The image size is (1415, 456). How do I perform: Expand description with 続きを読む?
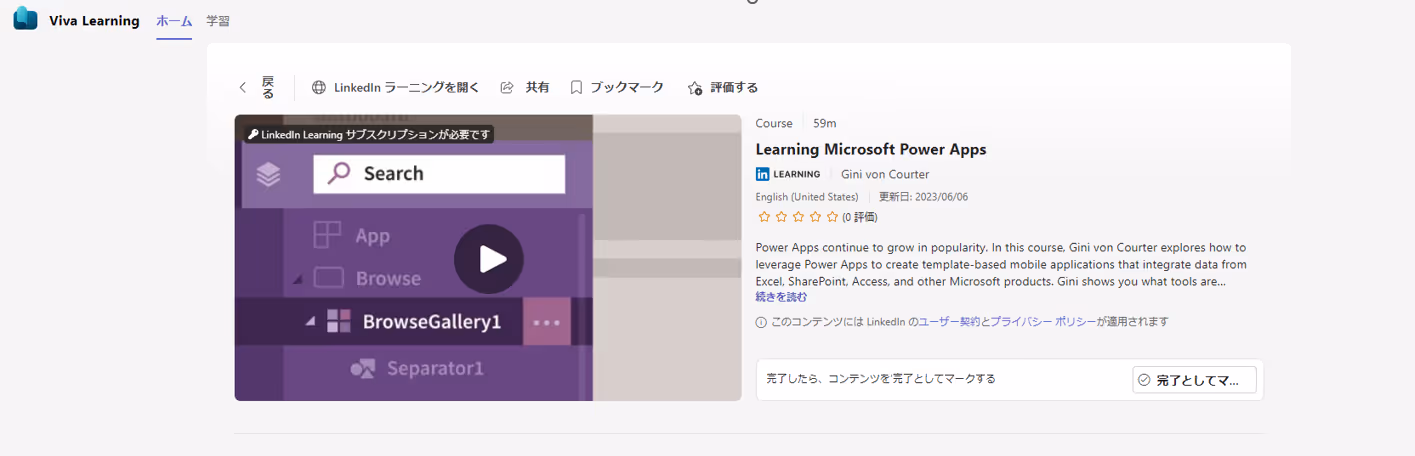[781, 297]
